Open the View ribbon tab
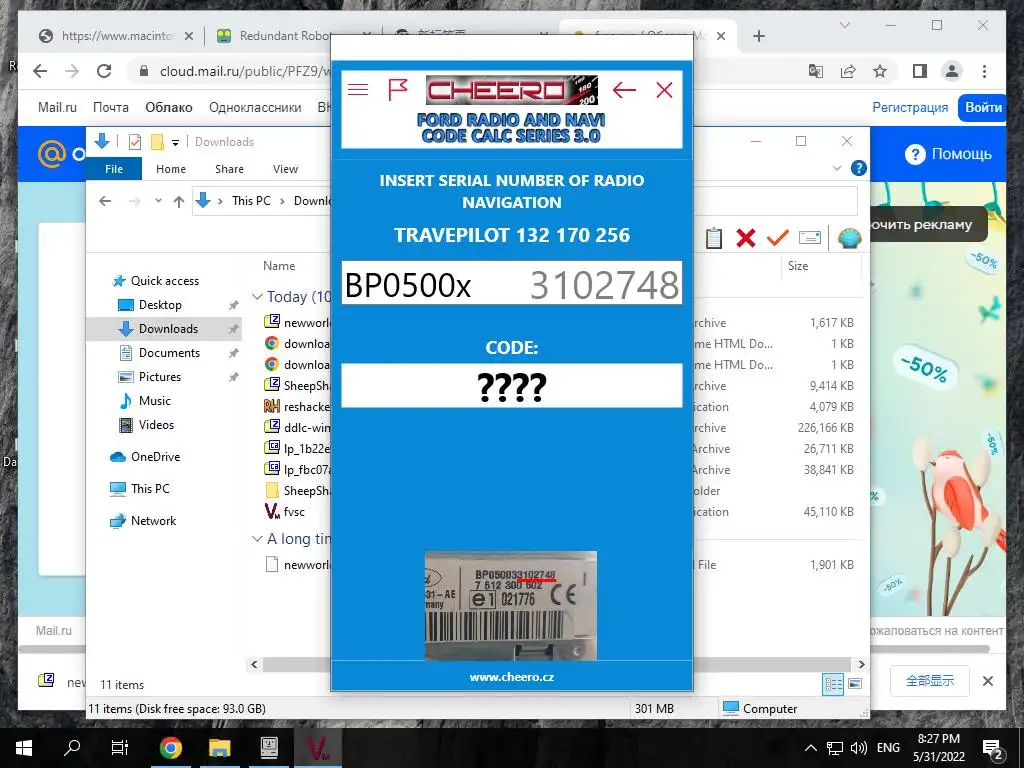This screenshot has width=1024, height=768. [285, 168]
